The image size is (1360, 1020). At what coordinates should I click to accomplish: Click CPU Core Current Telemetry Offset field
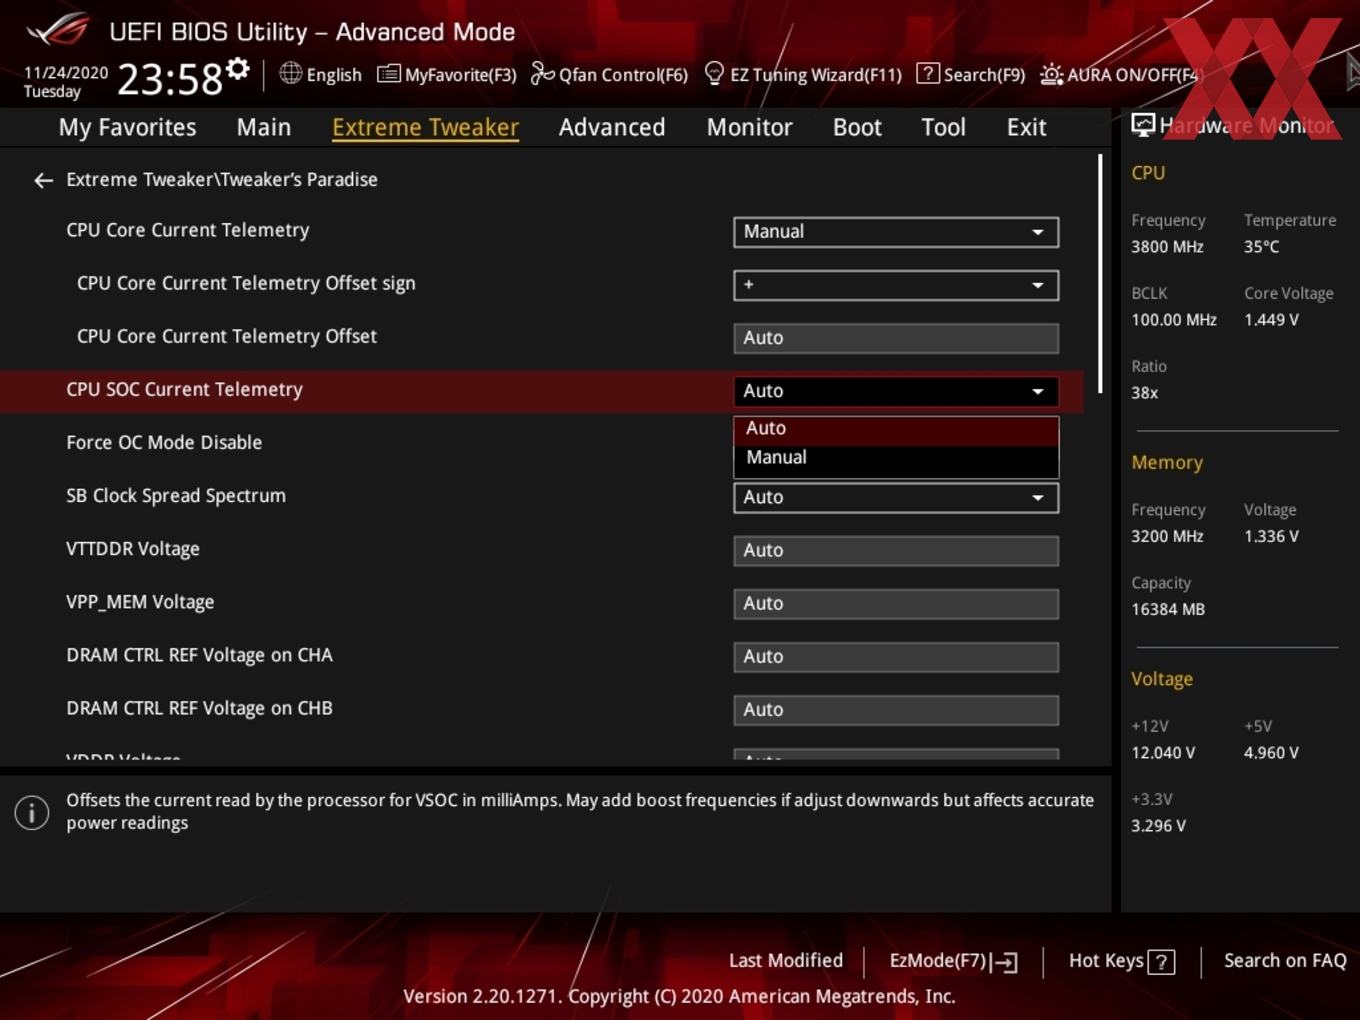pos(896,338)
